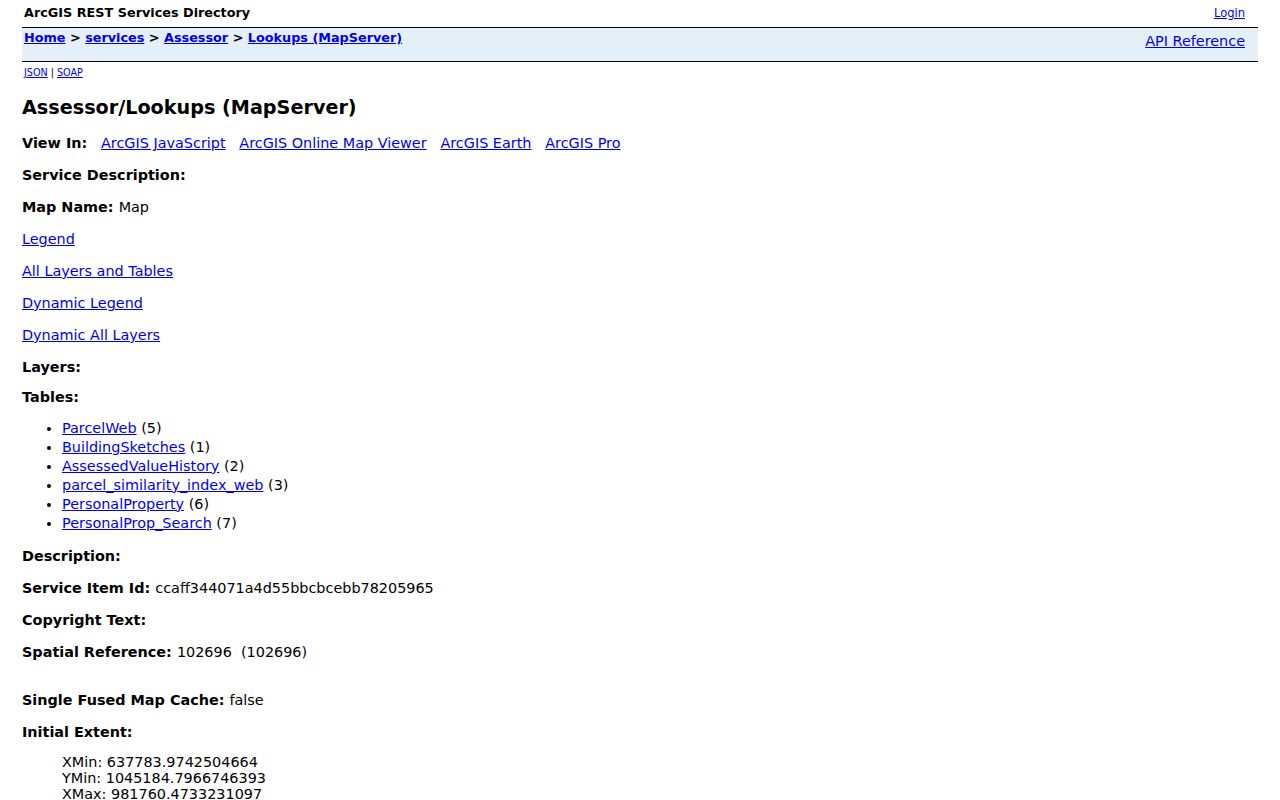
Task: Open the Dynamic Legend link
Action: tap(82, 303)
